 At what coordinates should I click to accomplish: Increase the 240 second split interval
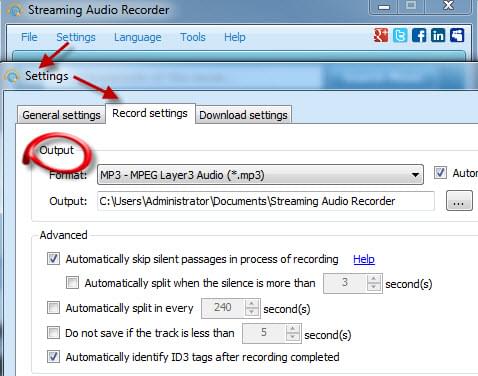pos(252,303)
